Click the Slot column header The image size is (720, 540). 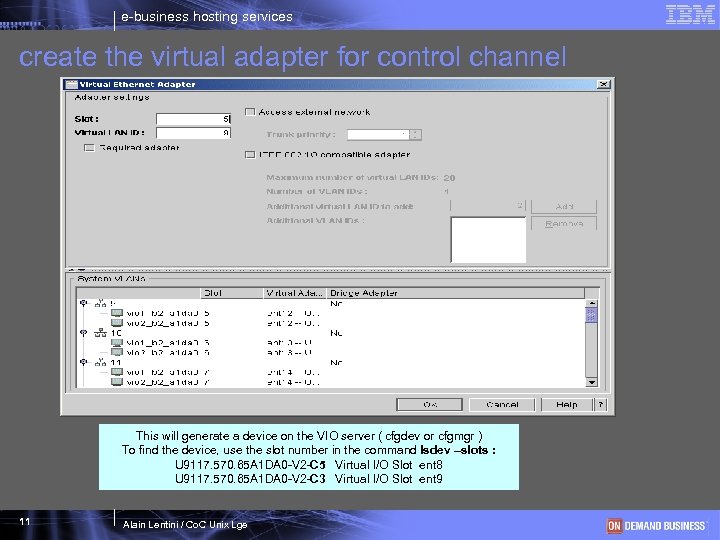coord(232,293)
